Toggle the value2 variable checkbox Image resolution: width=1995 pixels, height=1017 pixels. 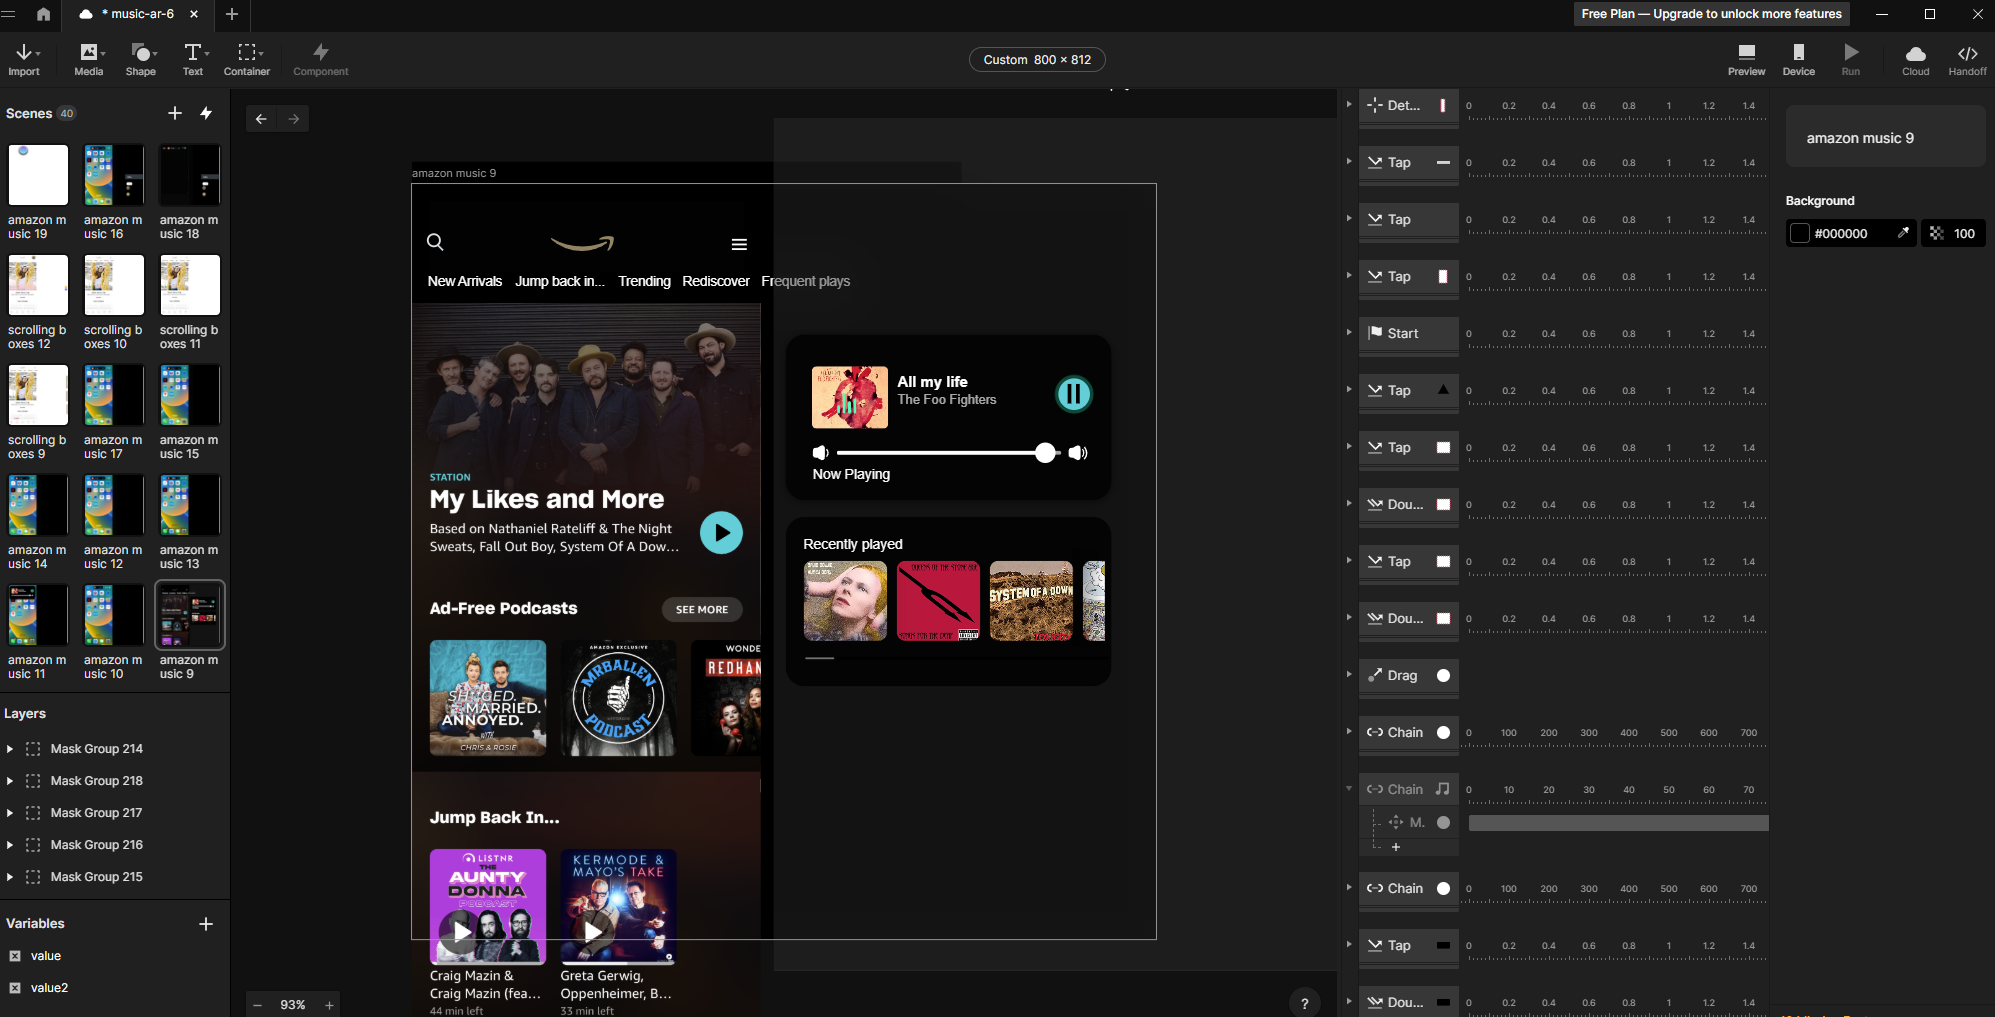tap(15, 988)
